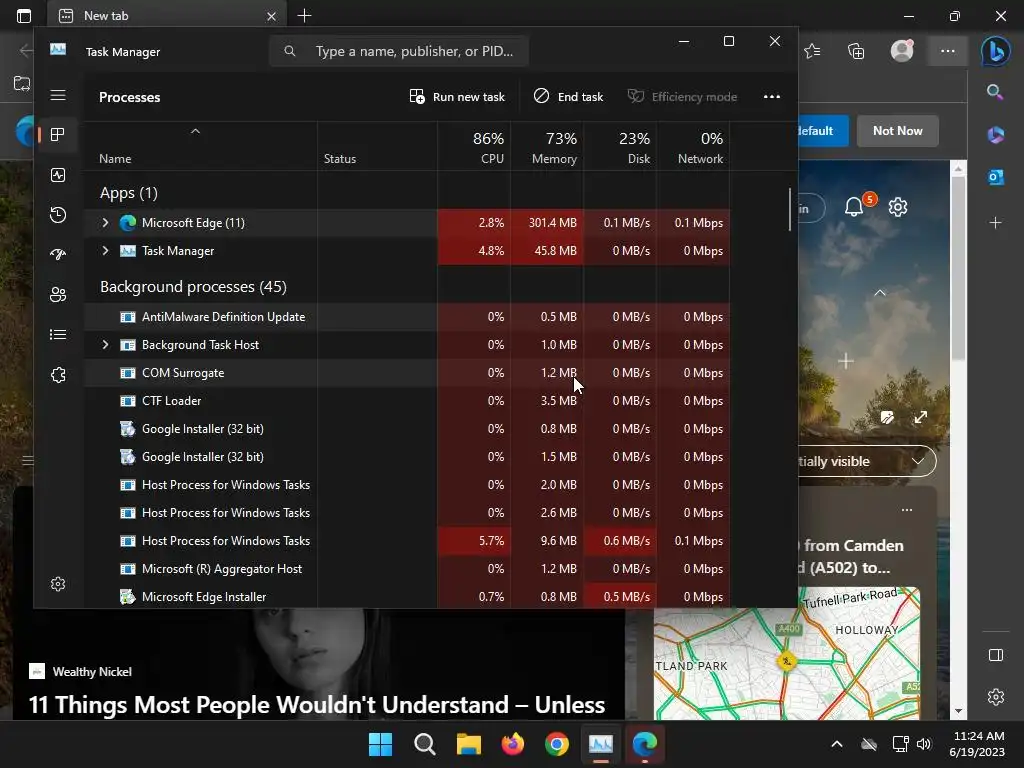Open Edge tab actions menu icon

point(24,16)
